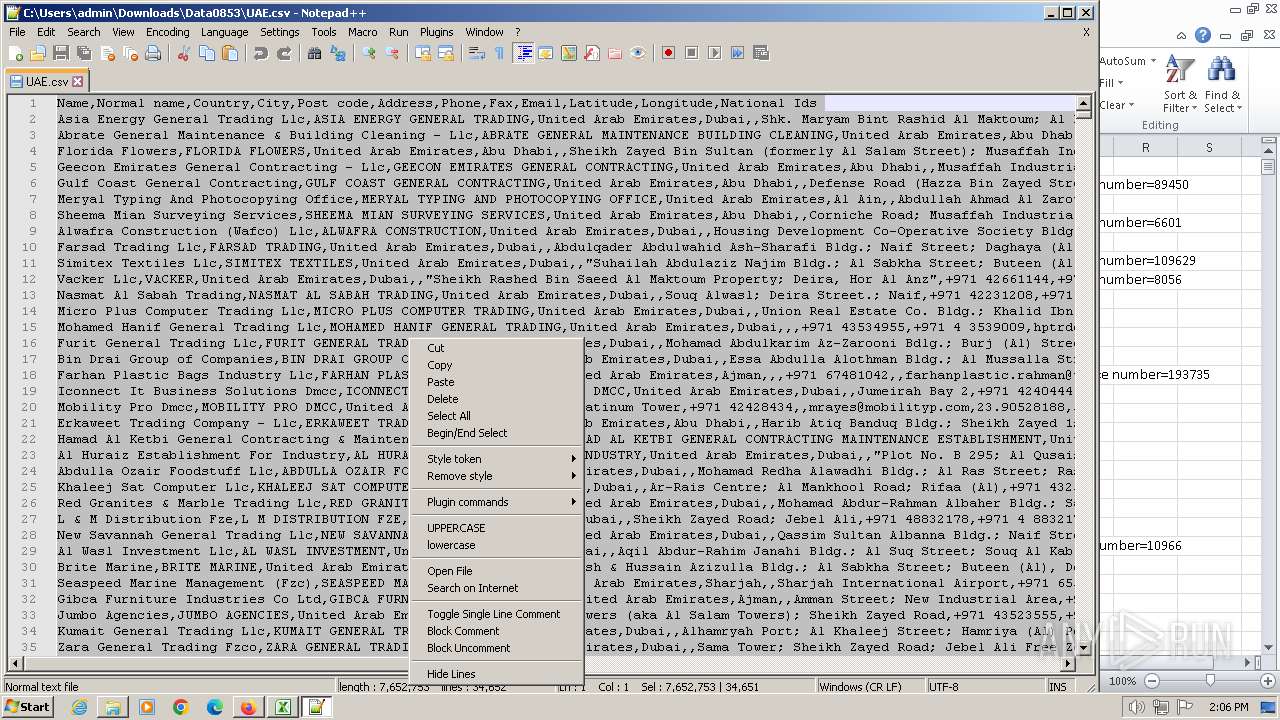Click the Replace toolbar icon

point(338,53)
